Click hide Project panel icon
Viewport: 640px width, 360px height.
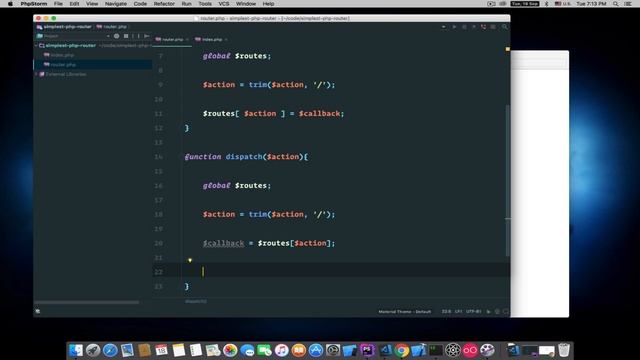coord(147,36)
